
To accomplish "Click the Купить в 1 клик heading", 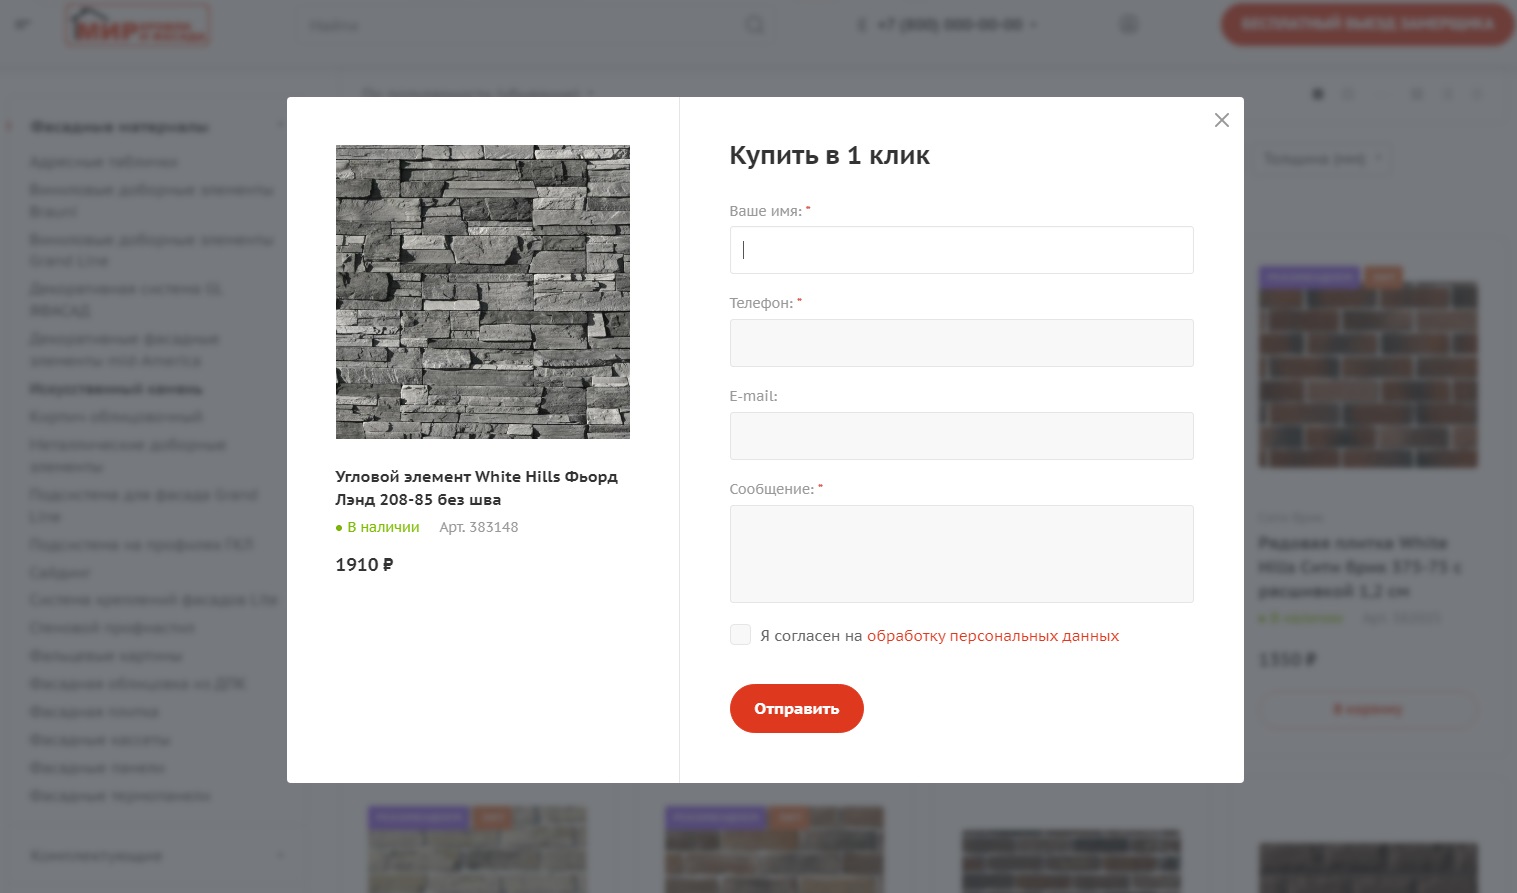I will (829, 155).
